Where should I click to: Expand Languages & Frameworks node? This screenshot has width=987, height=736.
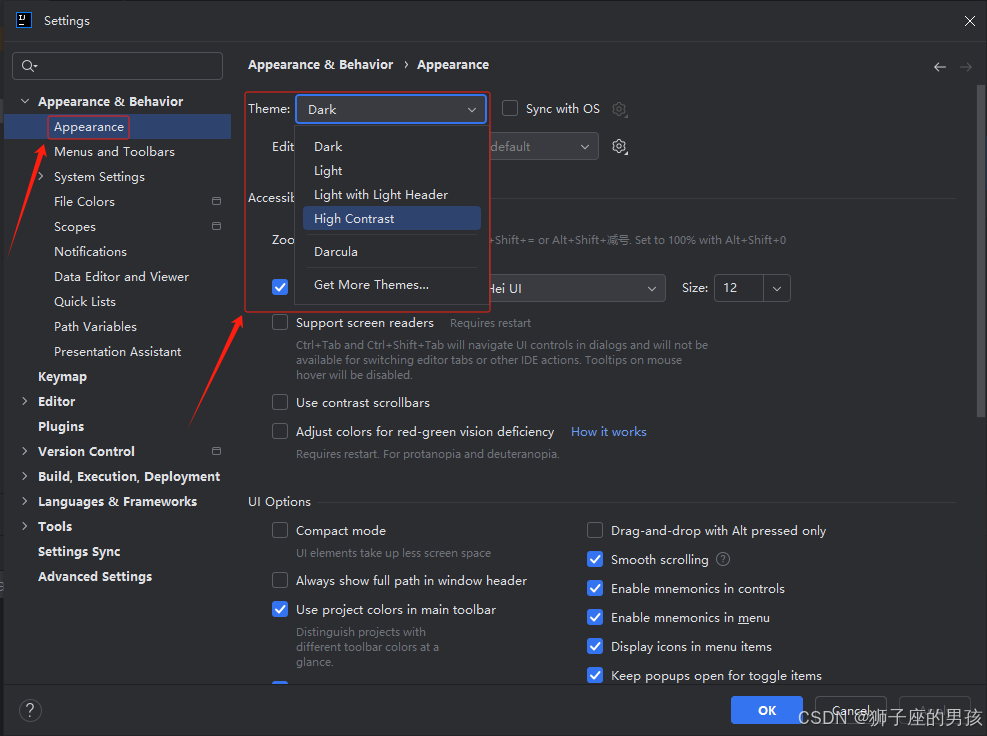pyautogui.click(x=25, y=501)
